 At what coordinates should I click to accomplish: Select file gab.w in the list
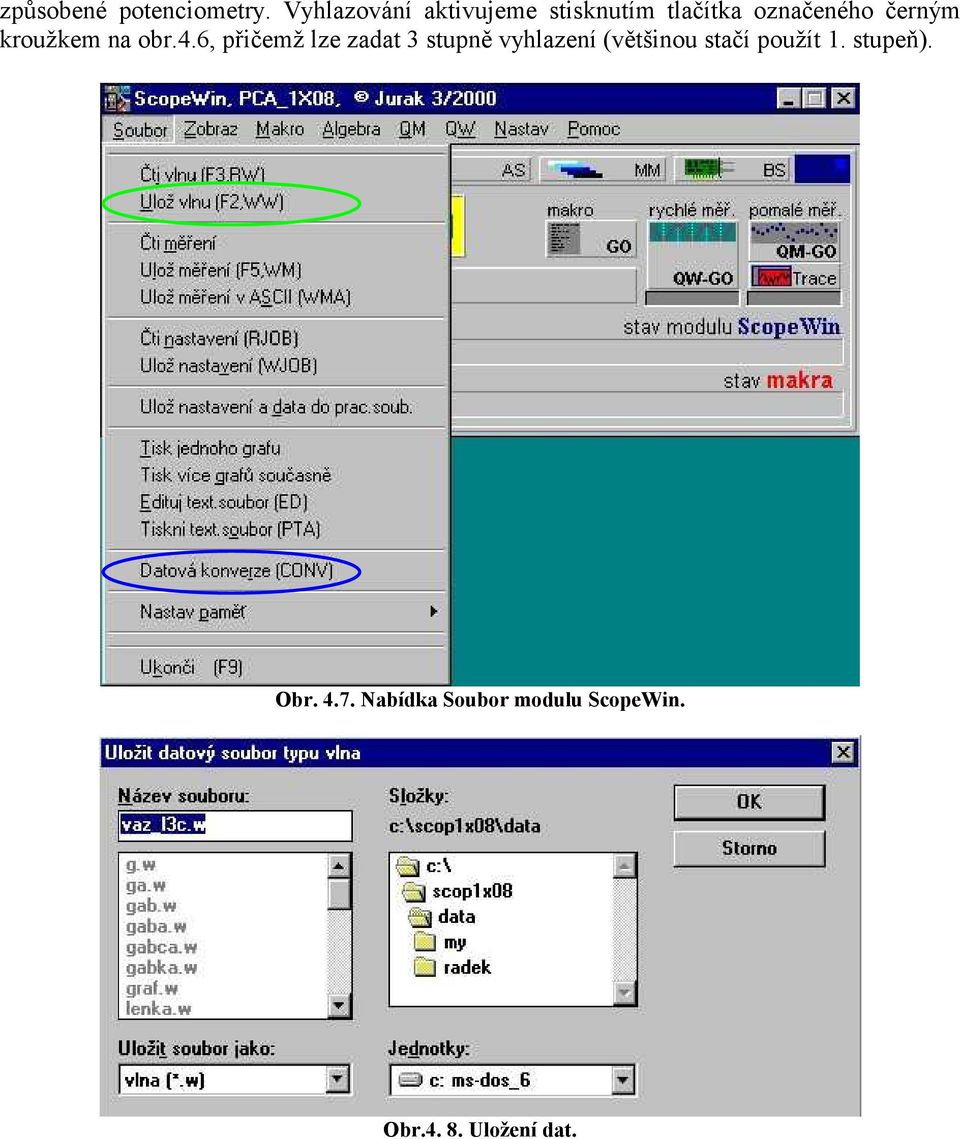[x=151, y=906]
